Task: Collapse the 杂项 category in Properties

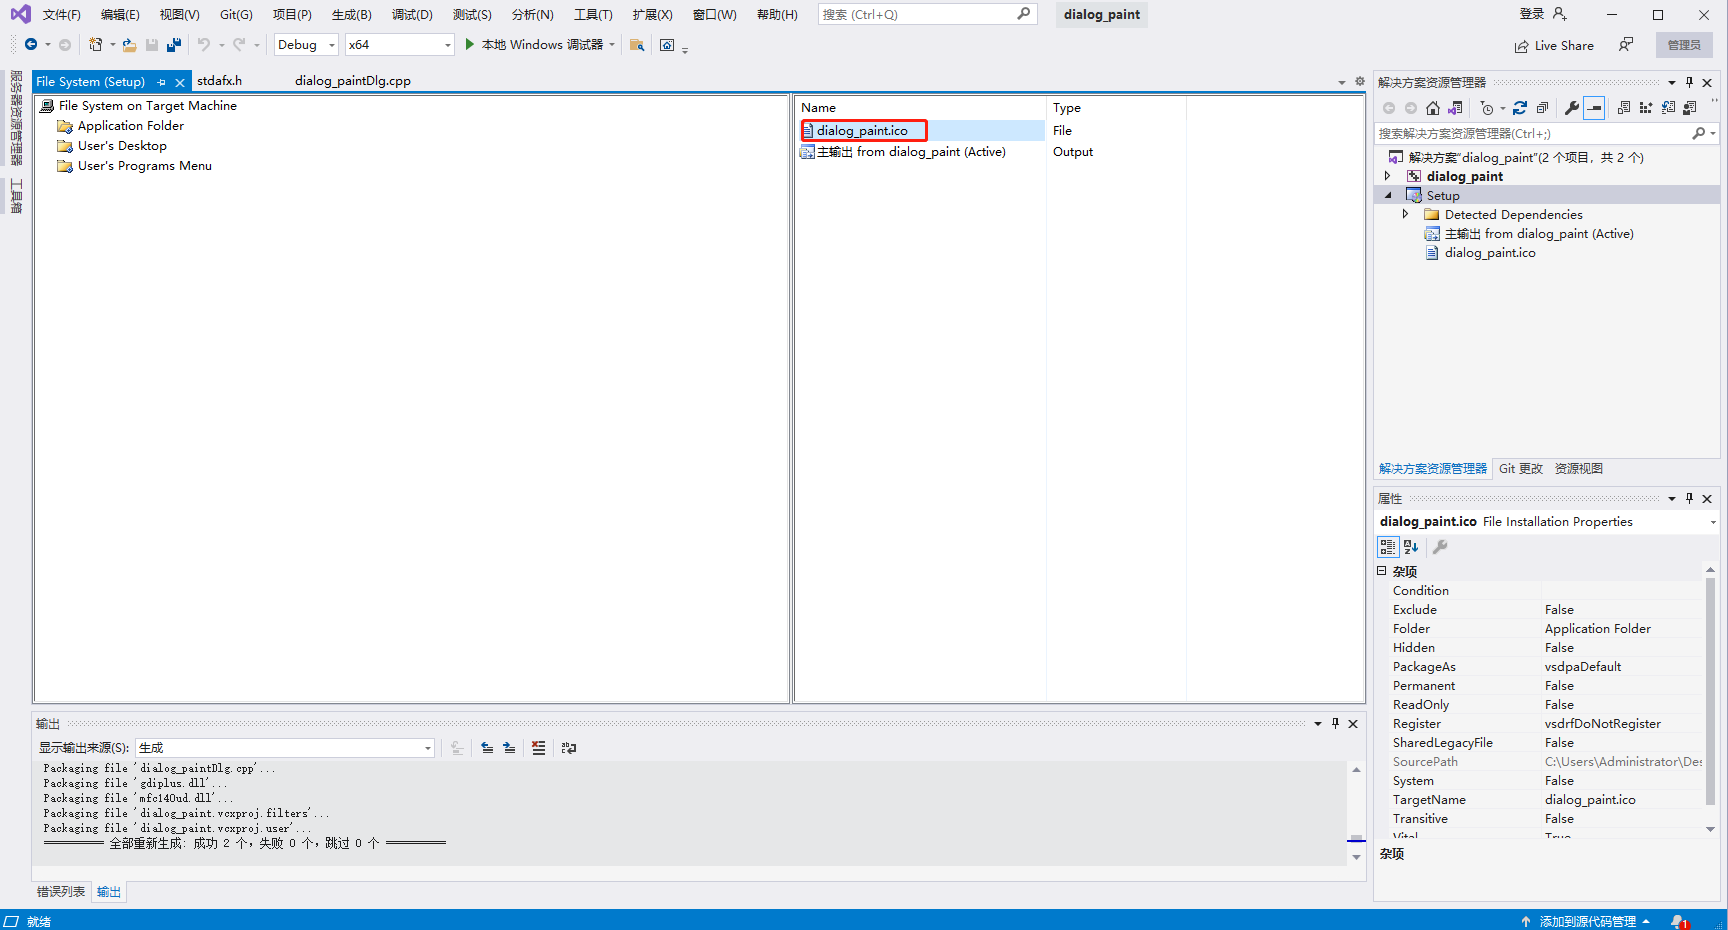Action: [x=1382, y=571]
